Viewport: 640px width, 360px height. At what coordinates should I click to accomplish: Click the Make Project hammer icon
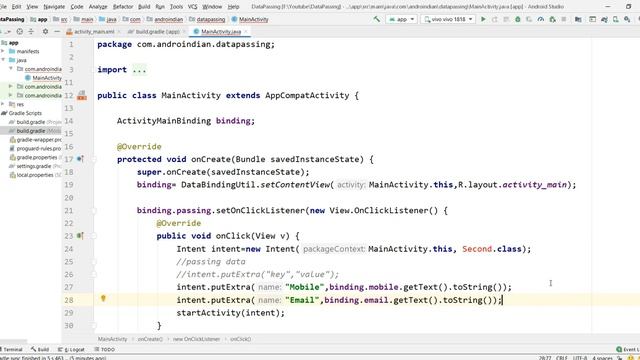376,19
